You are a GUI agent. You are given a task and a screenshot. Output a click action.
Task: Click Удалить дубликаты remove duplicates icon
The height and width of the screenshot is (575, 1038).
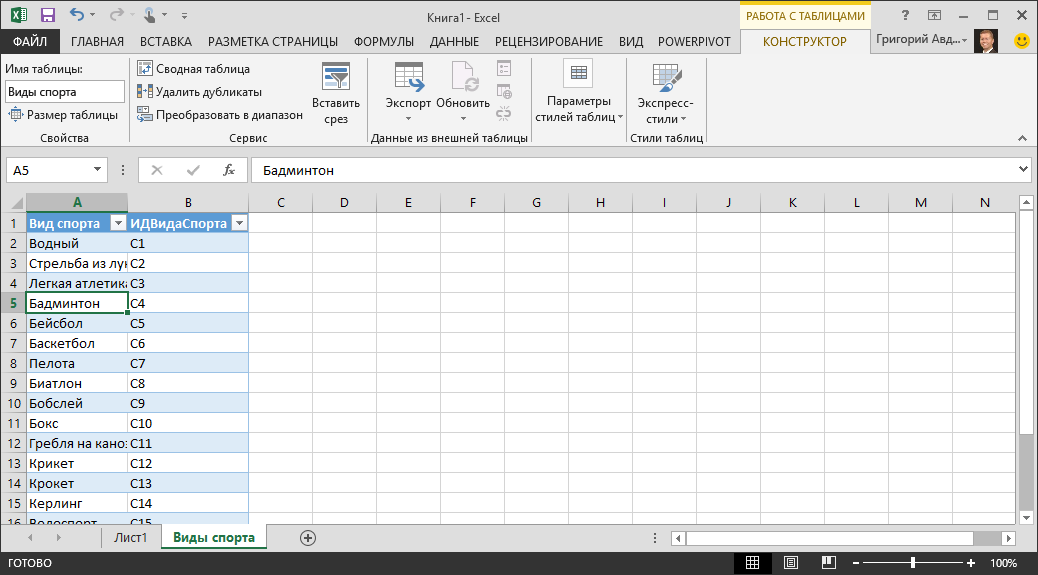(145, 92)
